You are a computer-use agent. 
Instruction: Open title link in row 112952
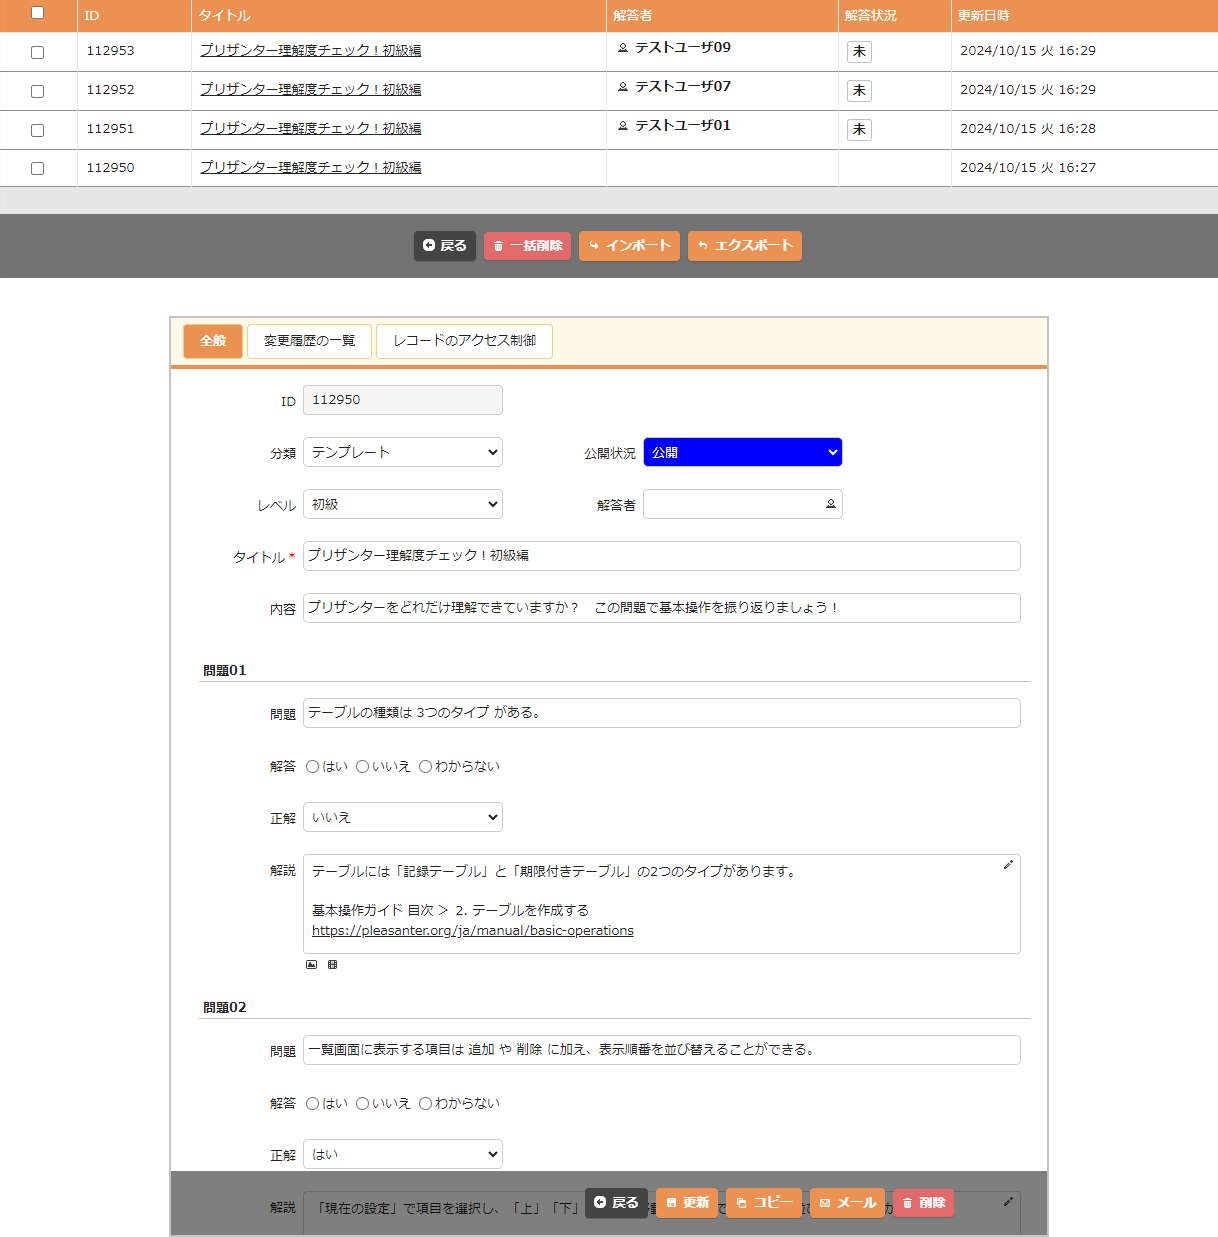pyautogui.click(x=310, y=89)
